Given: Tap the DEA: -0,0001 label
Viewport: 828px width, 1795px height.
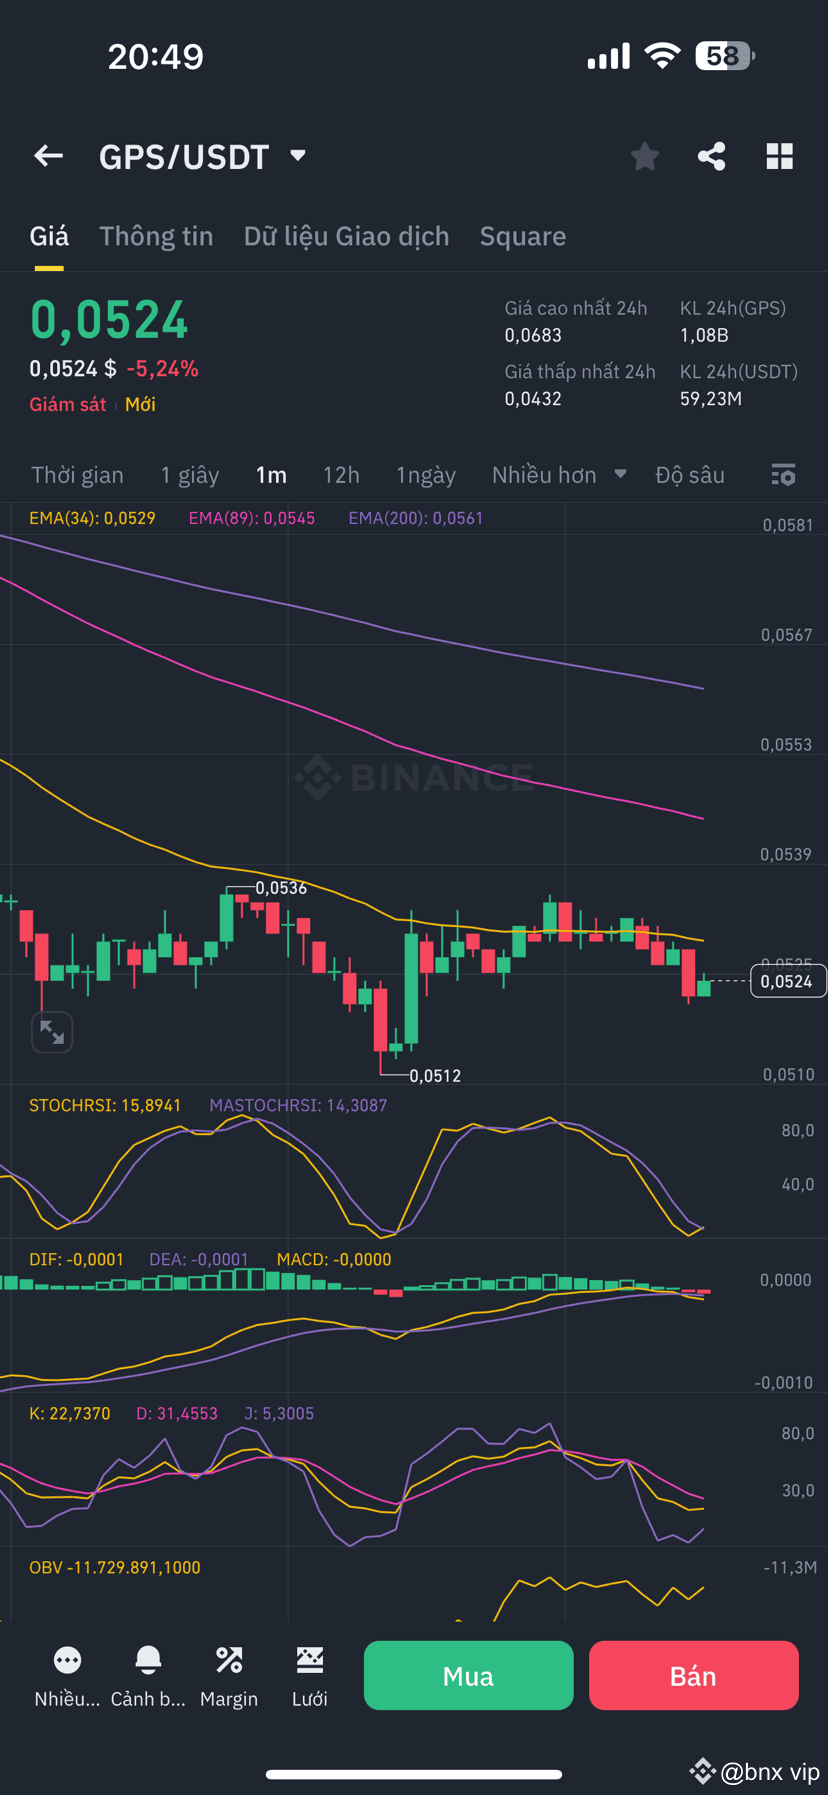Looking at the screenshot, I should 198,1259.
